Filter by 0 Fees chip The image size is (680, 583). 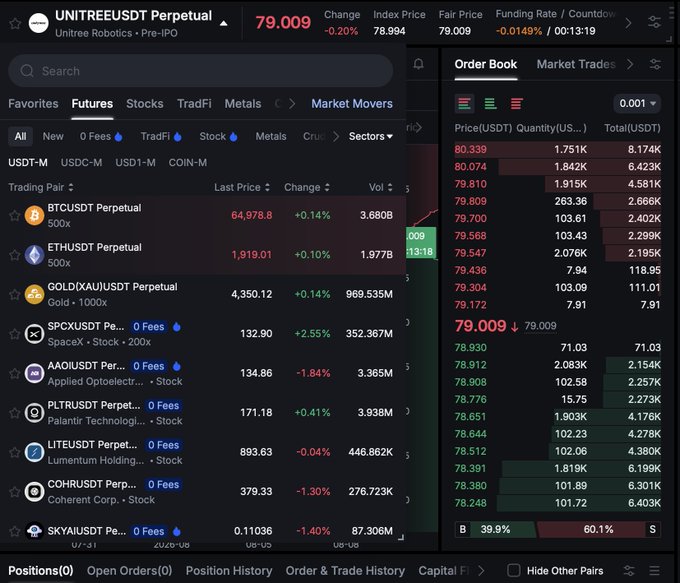101,136
